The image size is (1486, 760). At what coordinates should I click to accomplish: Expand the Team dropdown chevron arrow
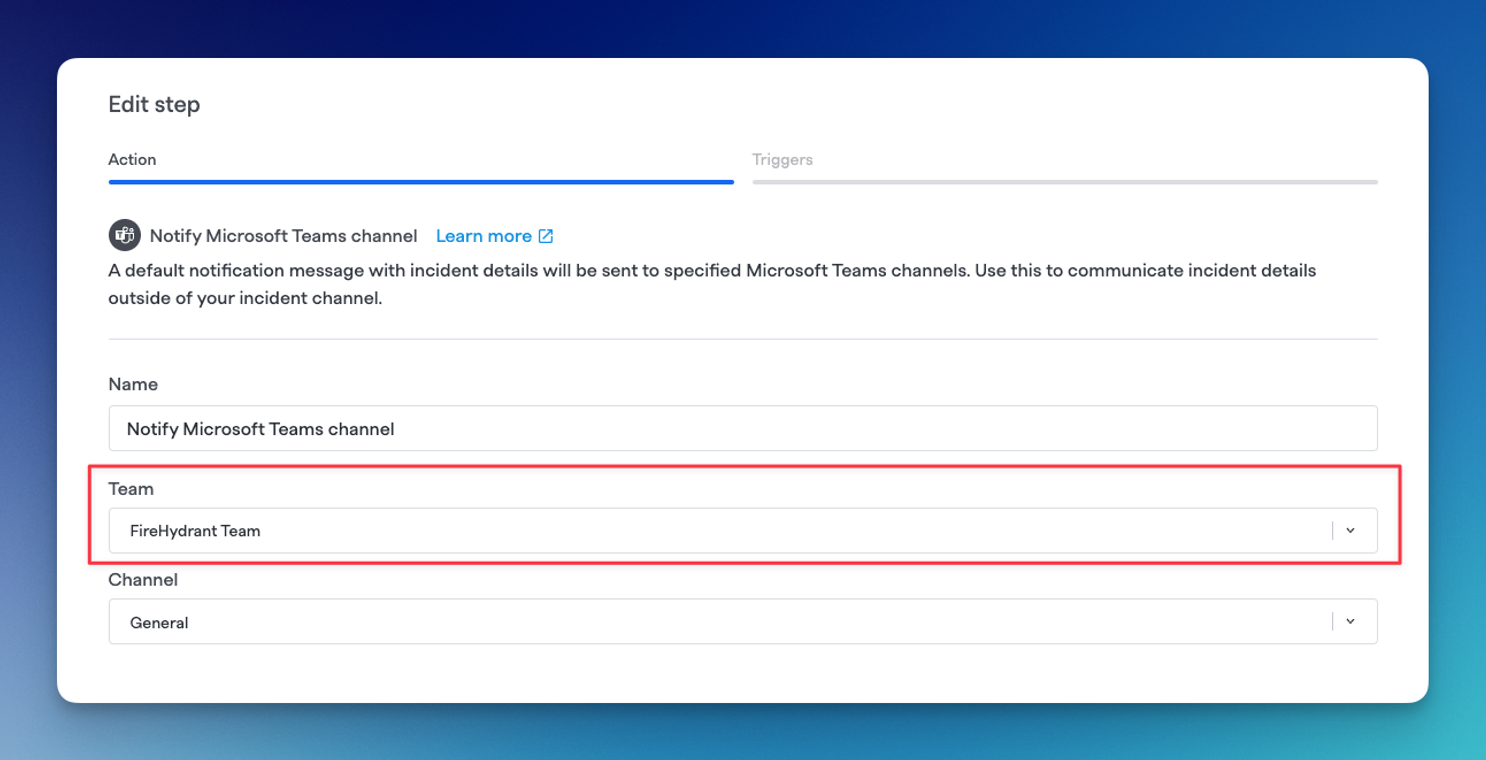click(x=1350, y=531)
